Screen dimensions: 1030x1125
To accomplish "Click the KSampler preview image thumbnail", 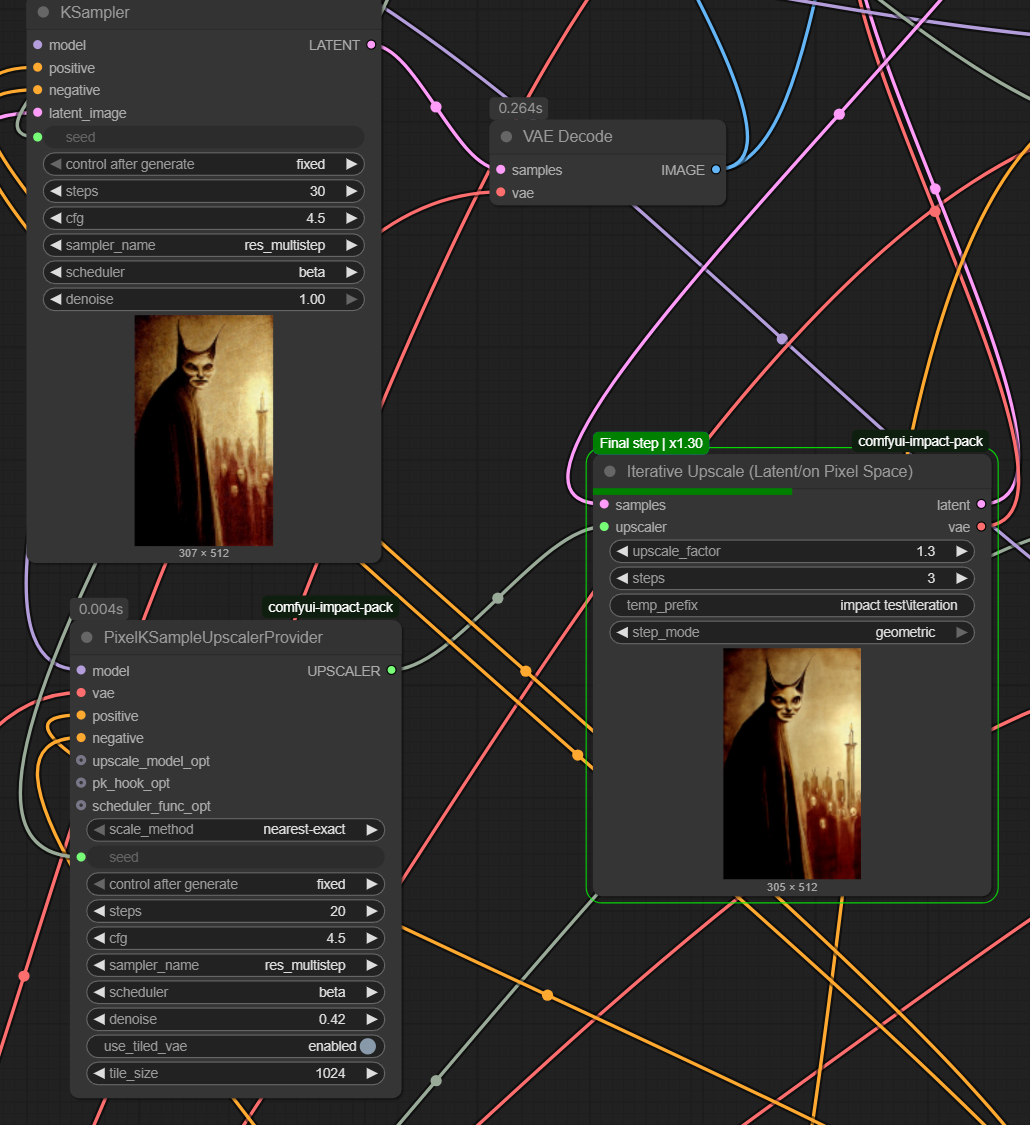I will (204, 430).
